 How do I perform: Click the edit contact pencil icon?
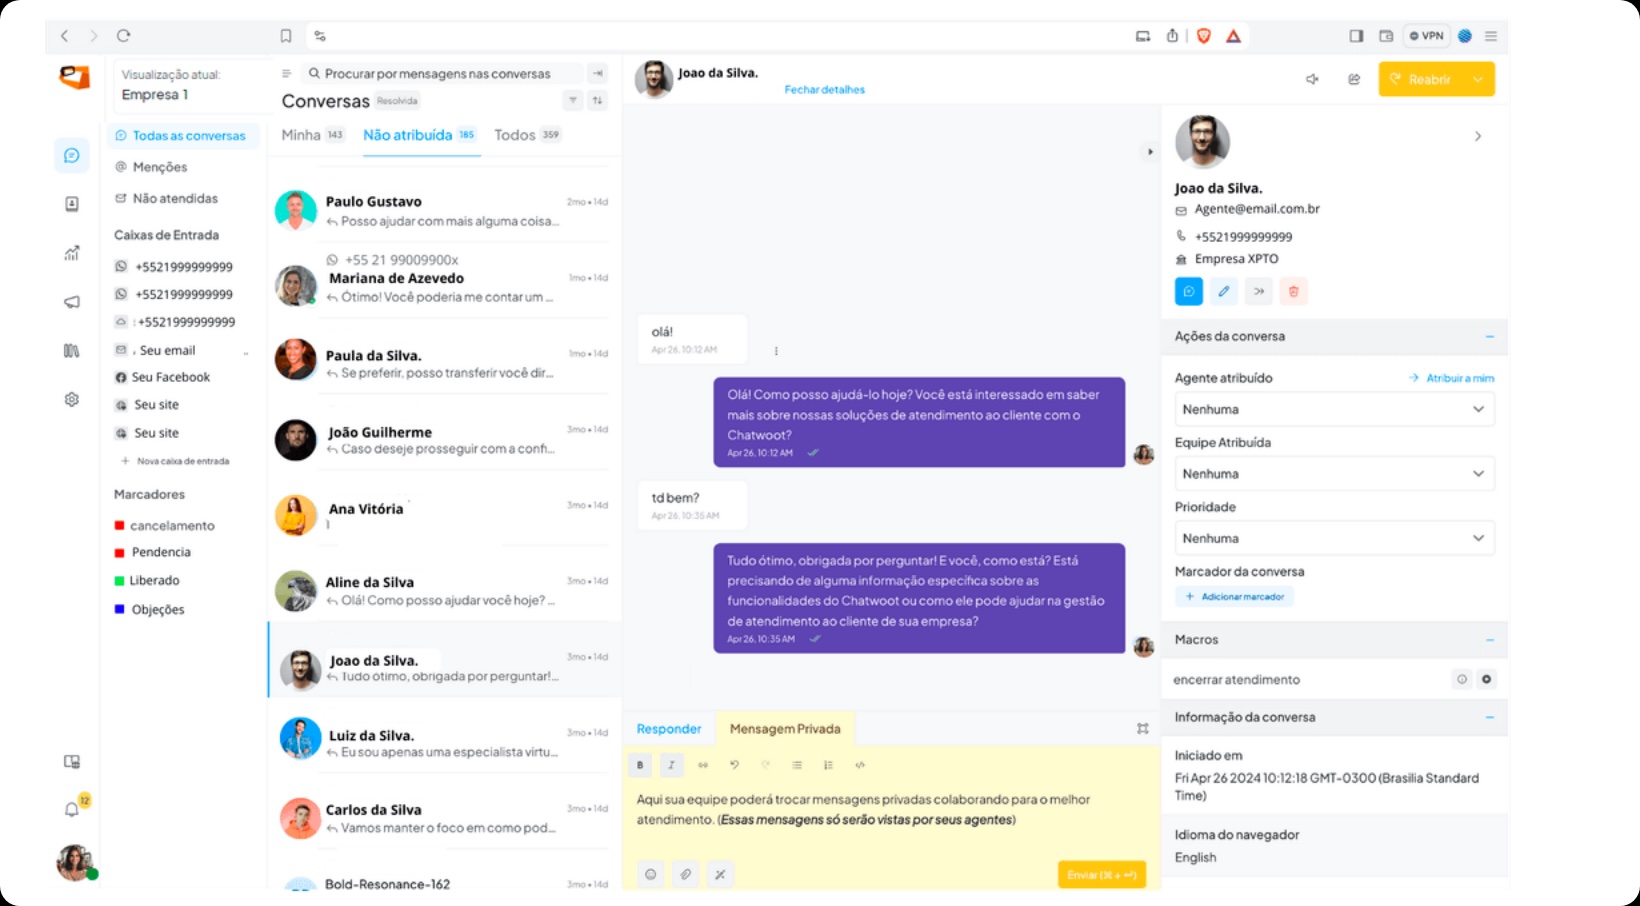click(1224, 291)
